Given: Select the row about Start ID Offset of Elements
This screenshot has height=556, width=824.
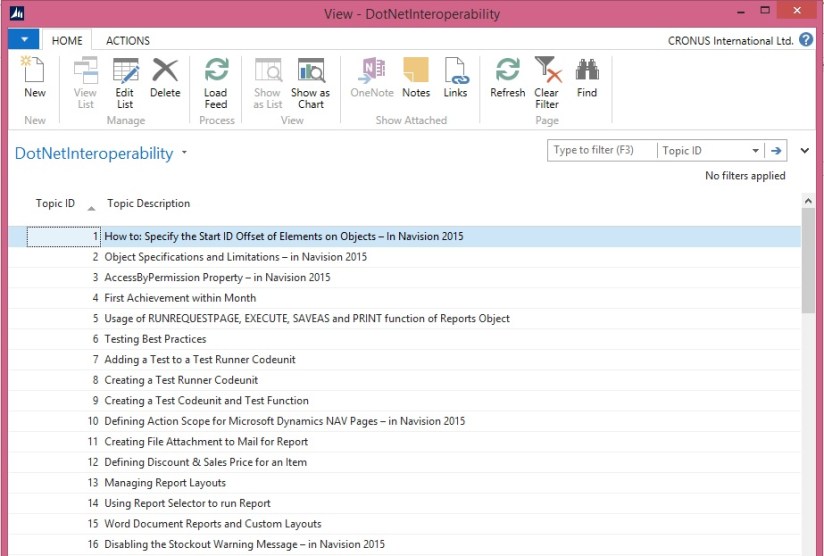Looking at the screenshot, I should tap(405, 236).
